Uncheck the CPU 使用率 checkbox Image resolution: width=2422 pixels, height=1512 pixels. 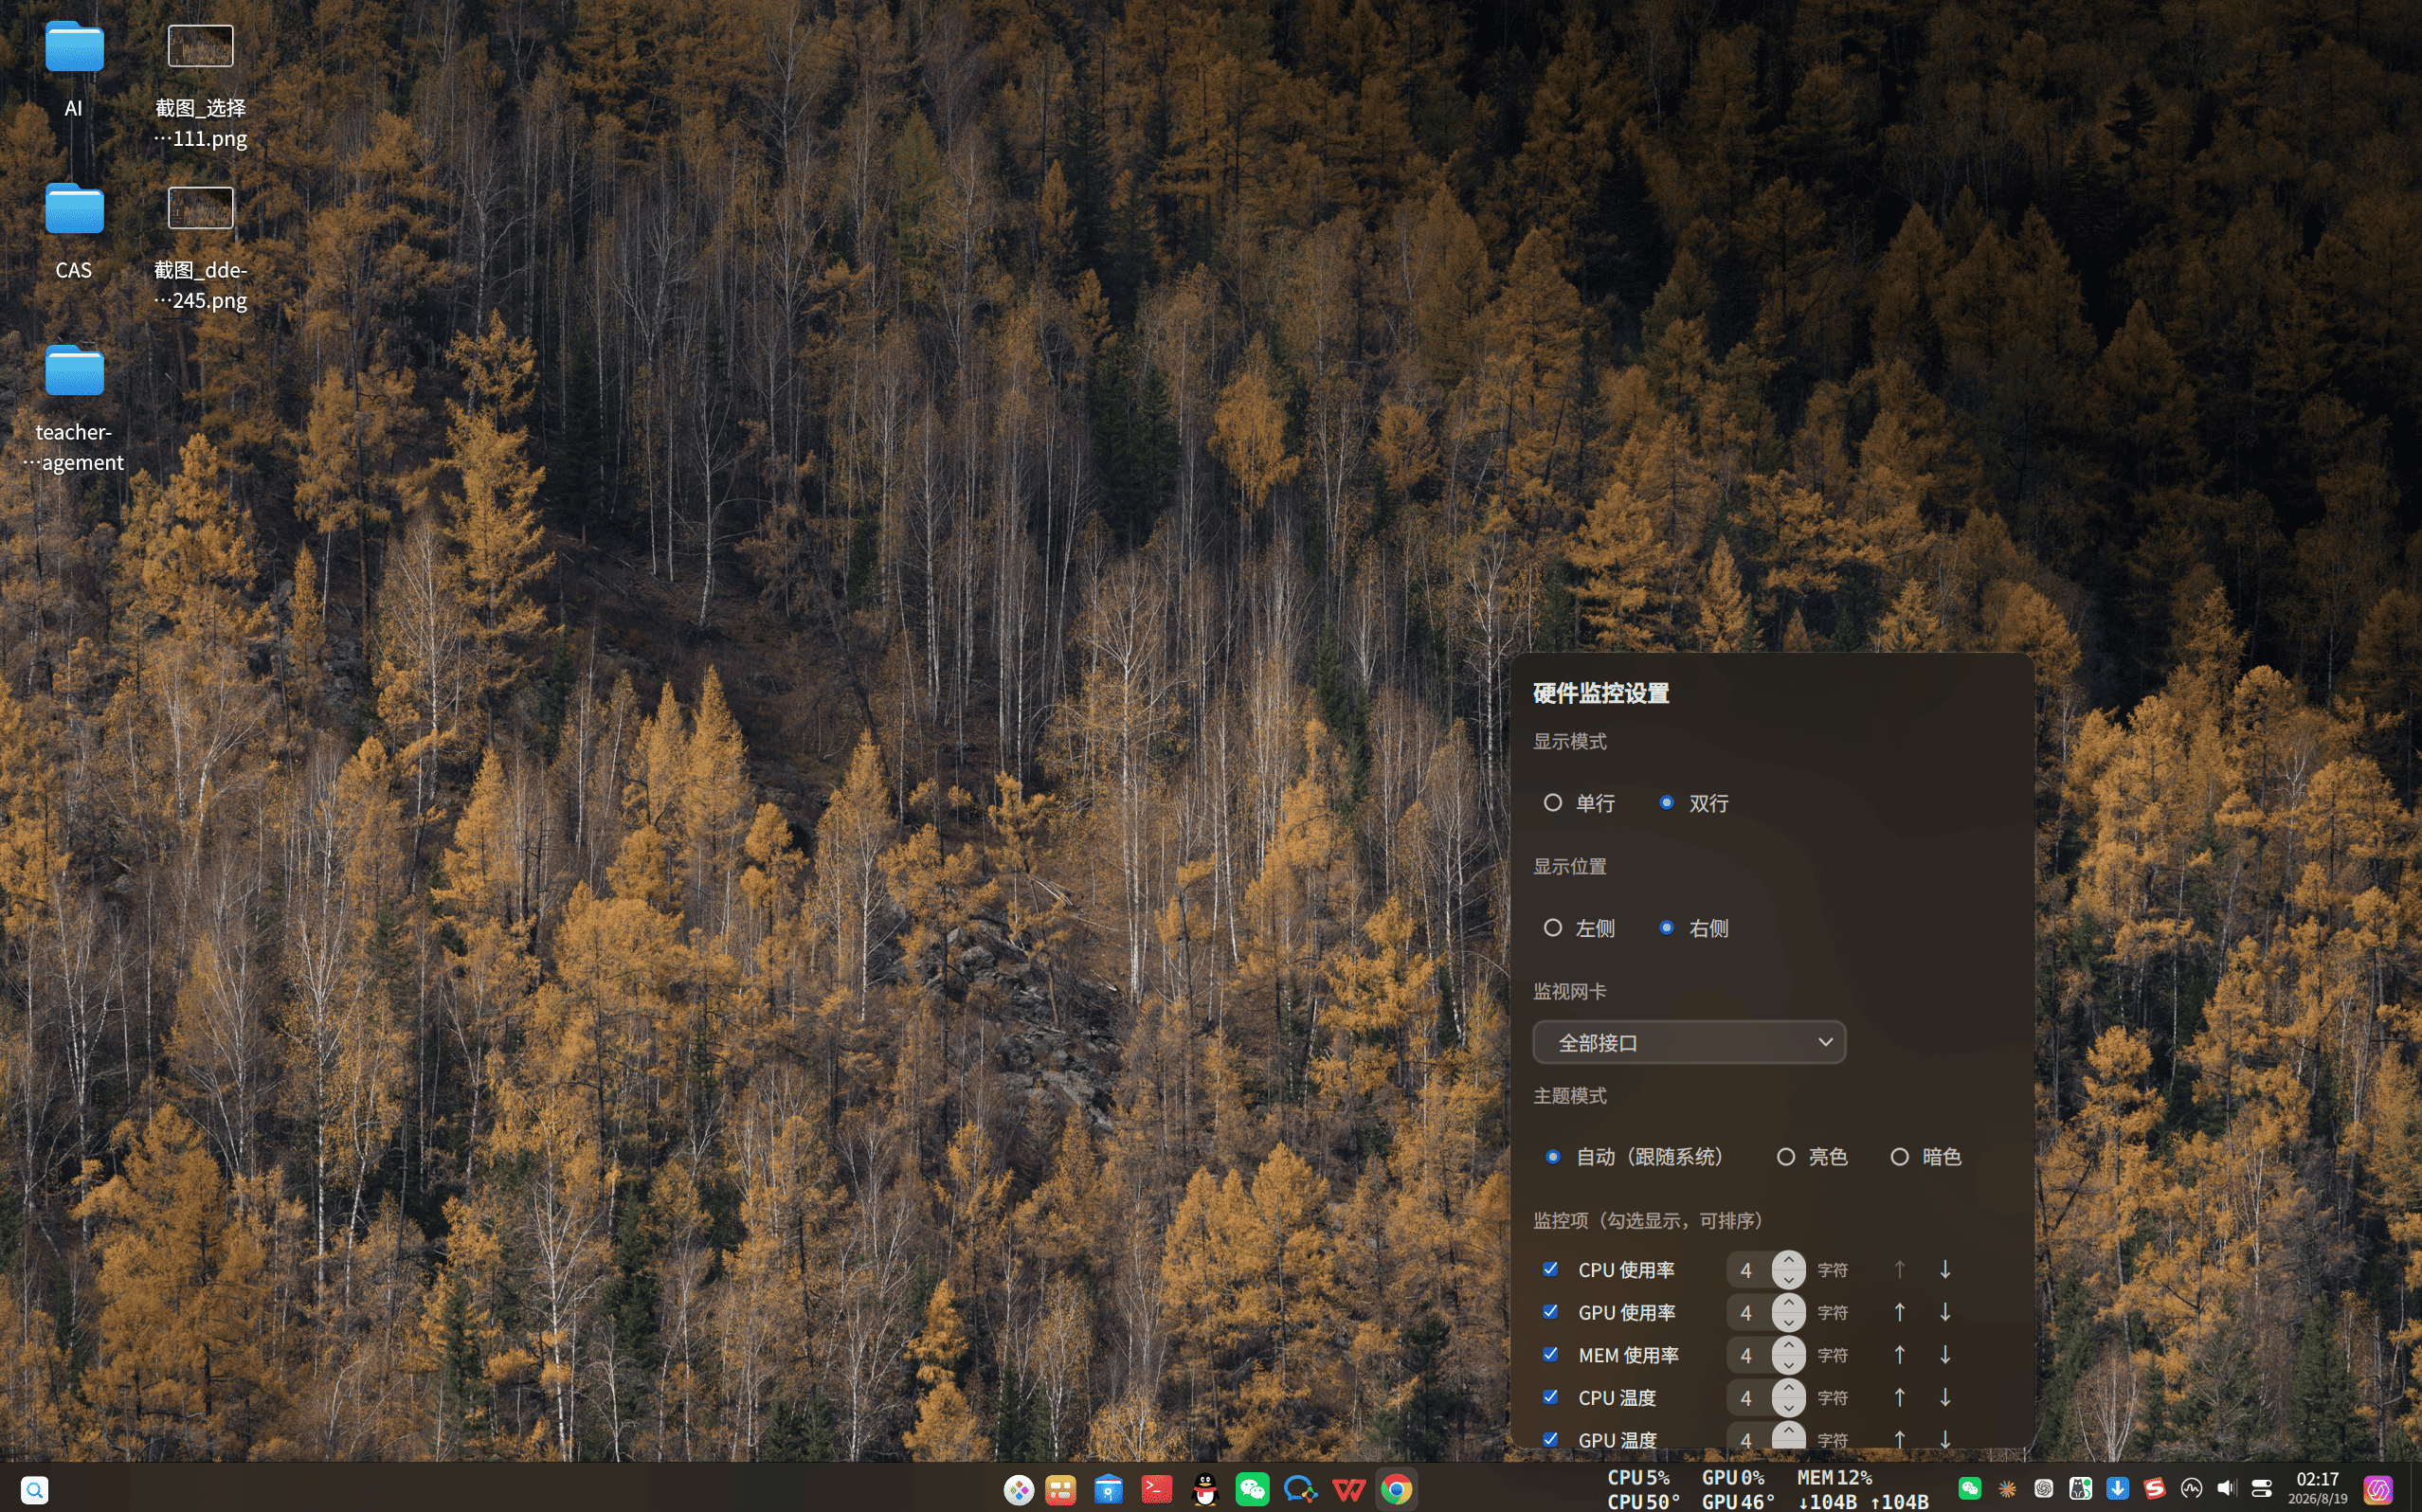[1550, 1269]
